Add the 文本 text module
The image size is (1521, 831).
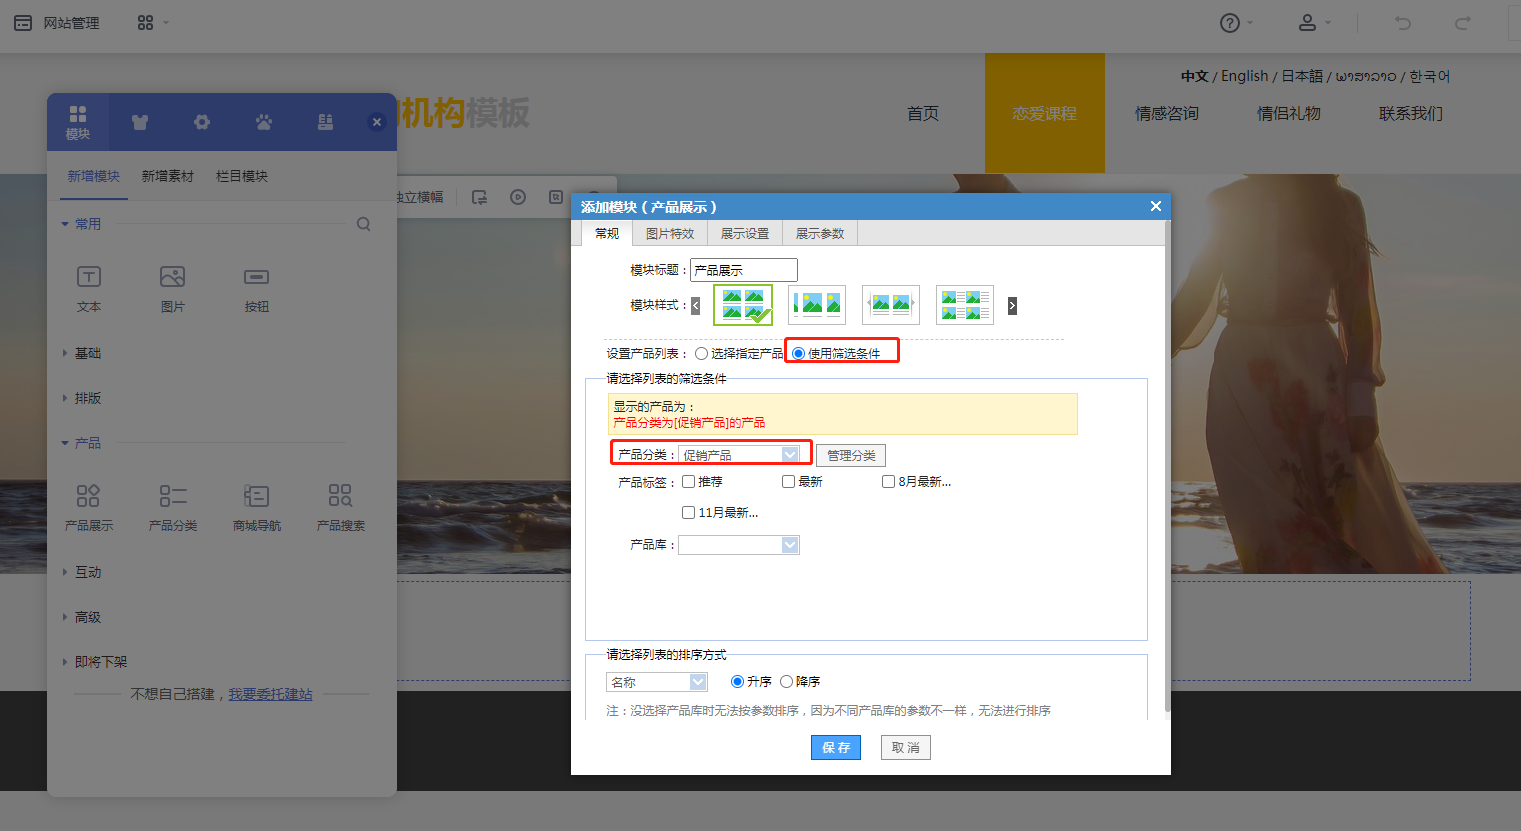tap(89, 278)
